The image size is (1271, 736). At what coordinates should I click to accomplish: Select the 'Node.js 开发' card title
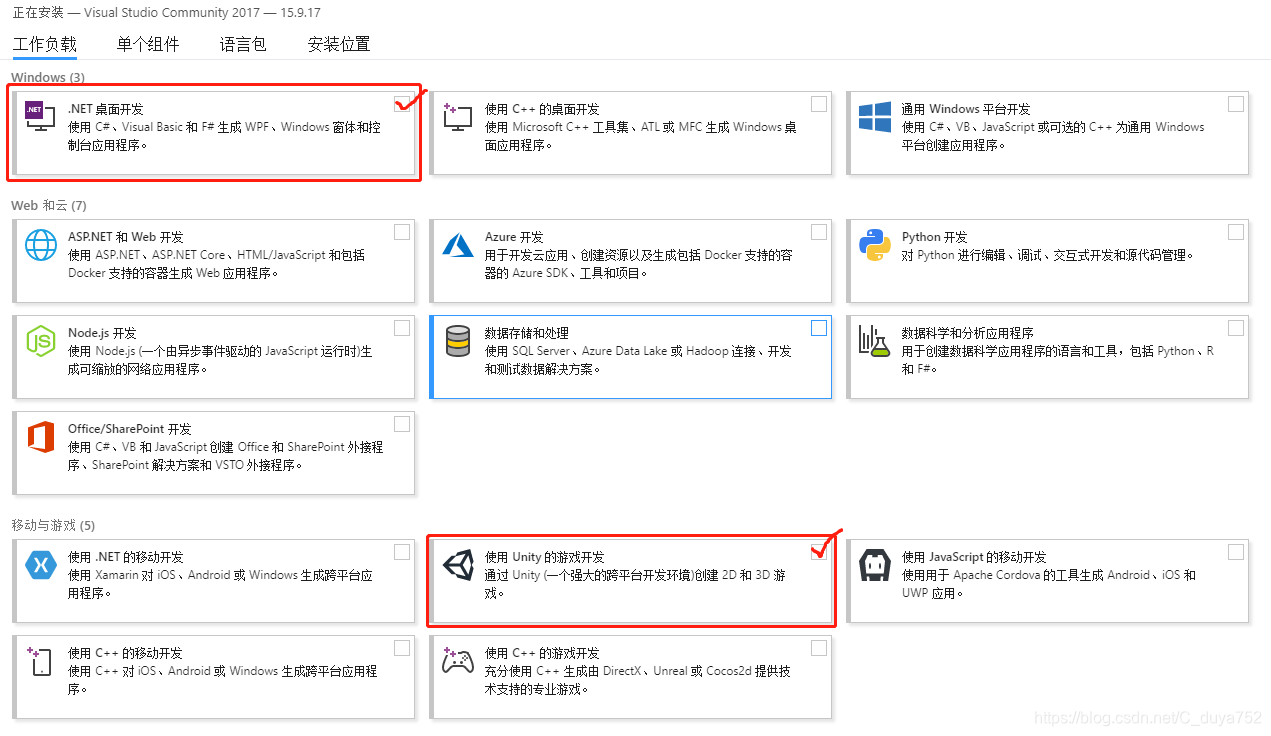coord(102,333)
